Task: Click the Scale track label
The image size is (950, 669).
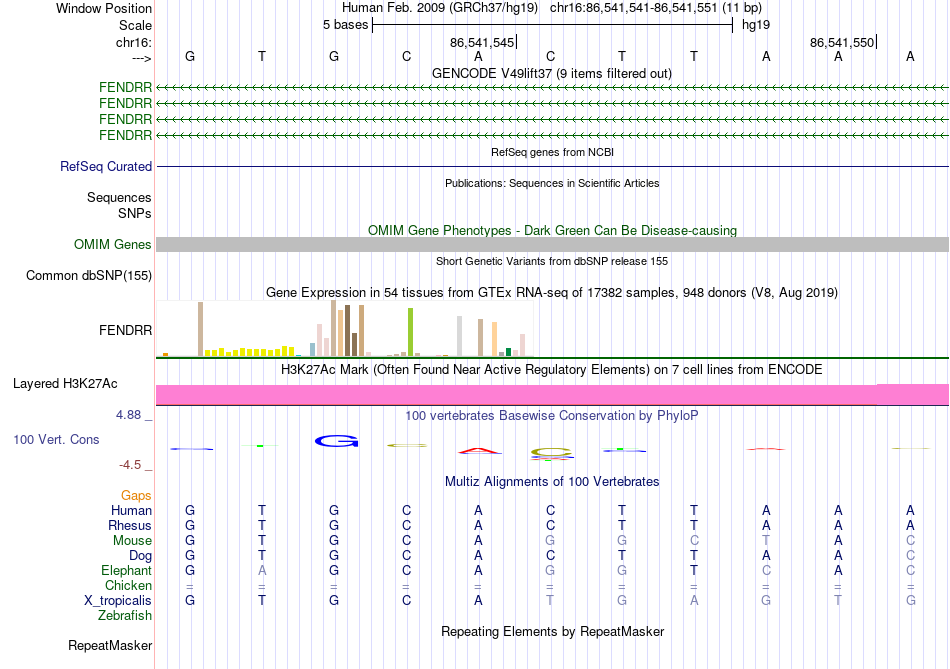Action: click(x=135, y=25)
